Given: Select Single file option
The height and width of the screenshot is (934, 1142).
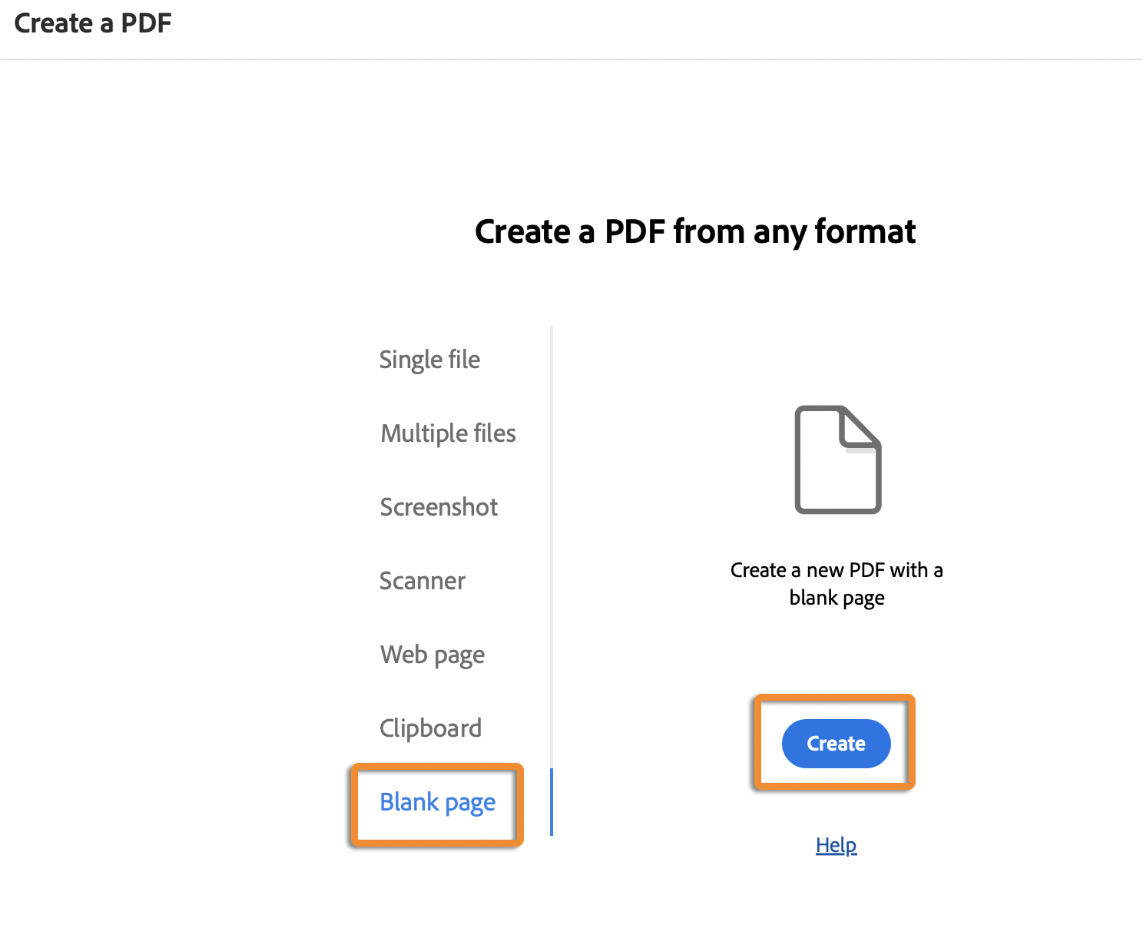Looking at the screenshot, I should pyautogui.click(x=429, y=359).
